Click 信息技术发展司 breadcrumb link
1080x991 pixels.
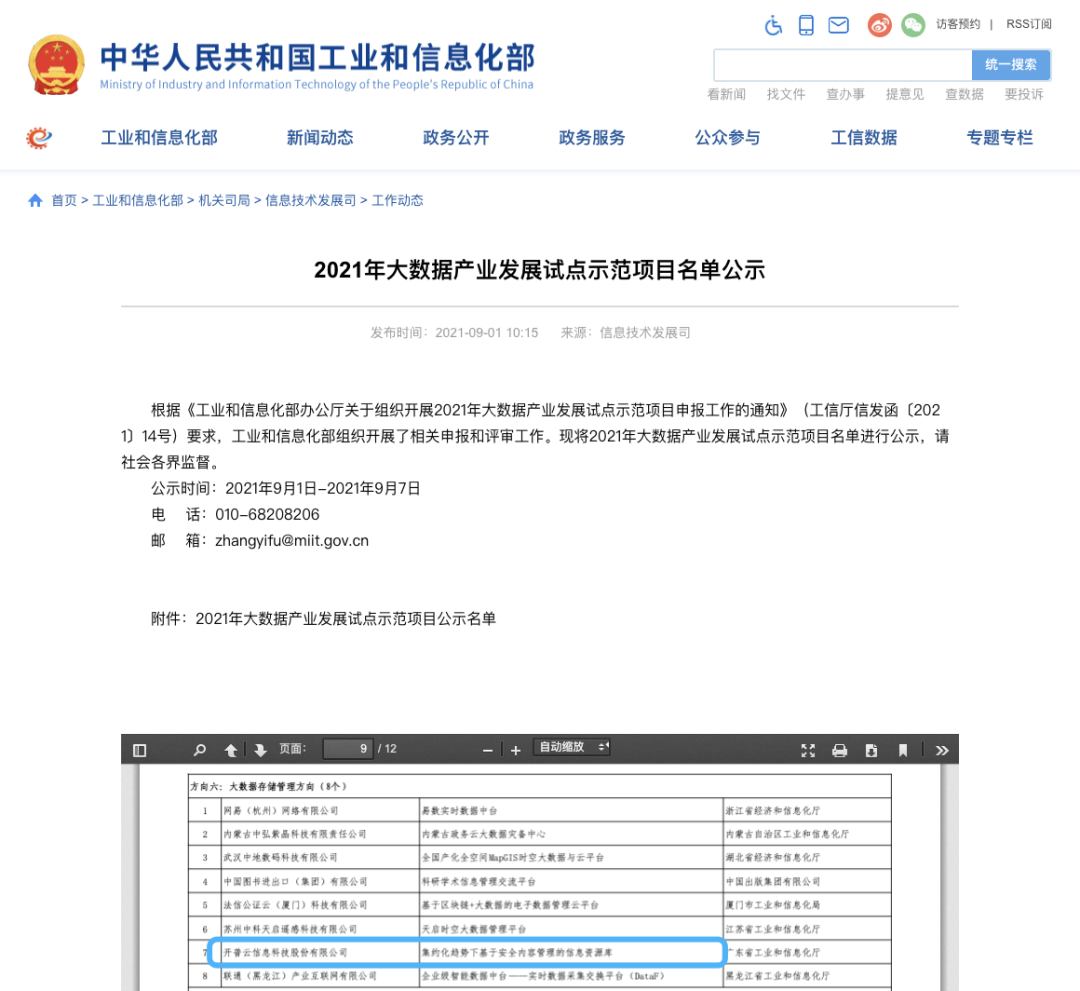pyautogui.click(x=310, y=200)
